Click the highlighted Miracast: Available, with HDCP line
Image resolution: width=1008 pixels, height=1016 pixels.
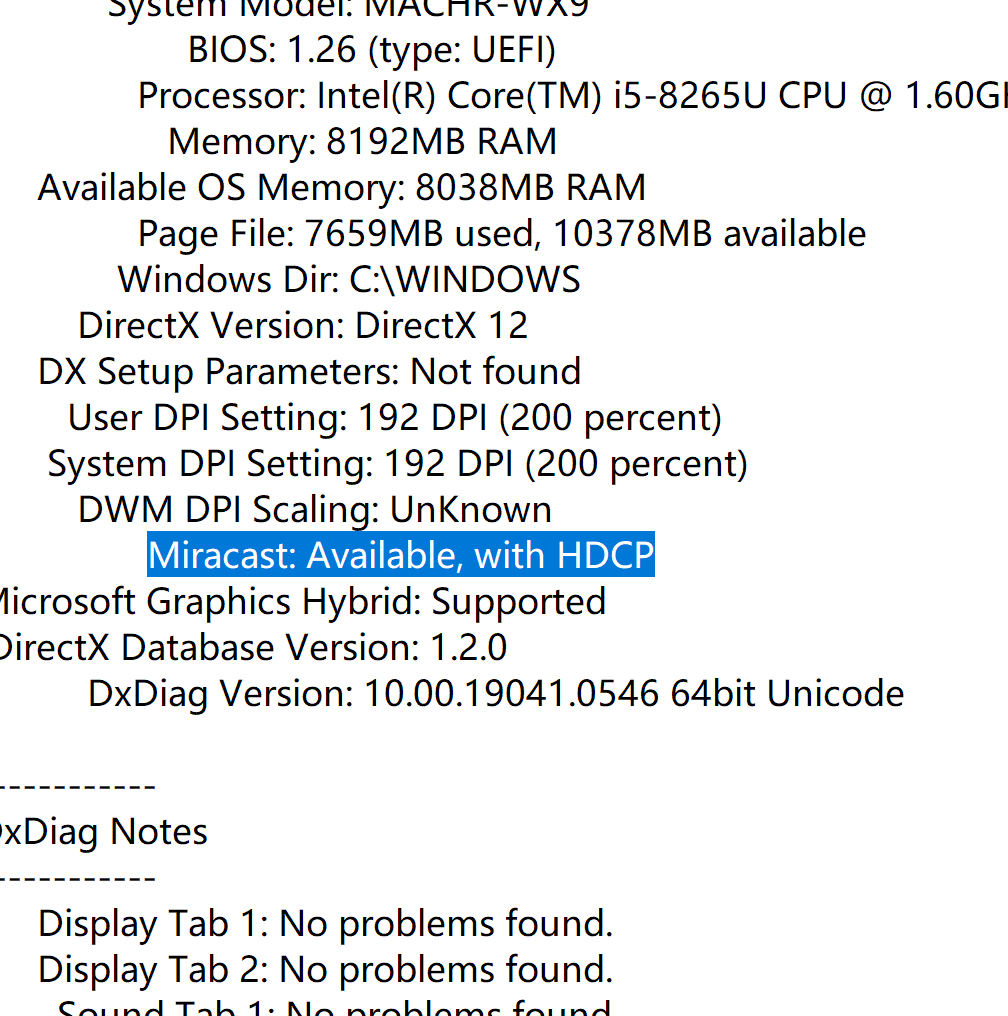(x=401, y=555)
